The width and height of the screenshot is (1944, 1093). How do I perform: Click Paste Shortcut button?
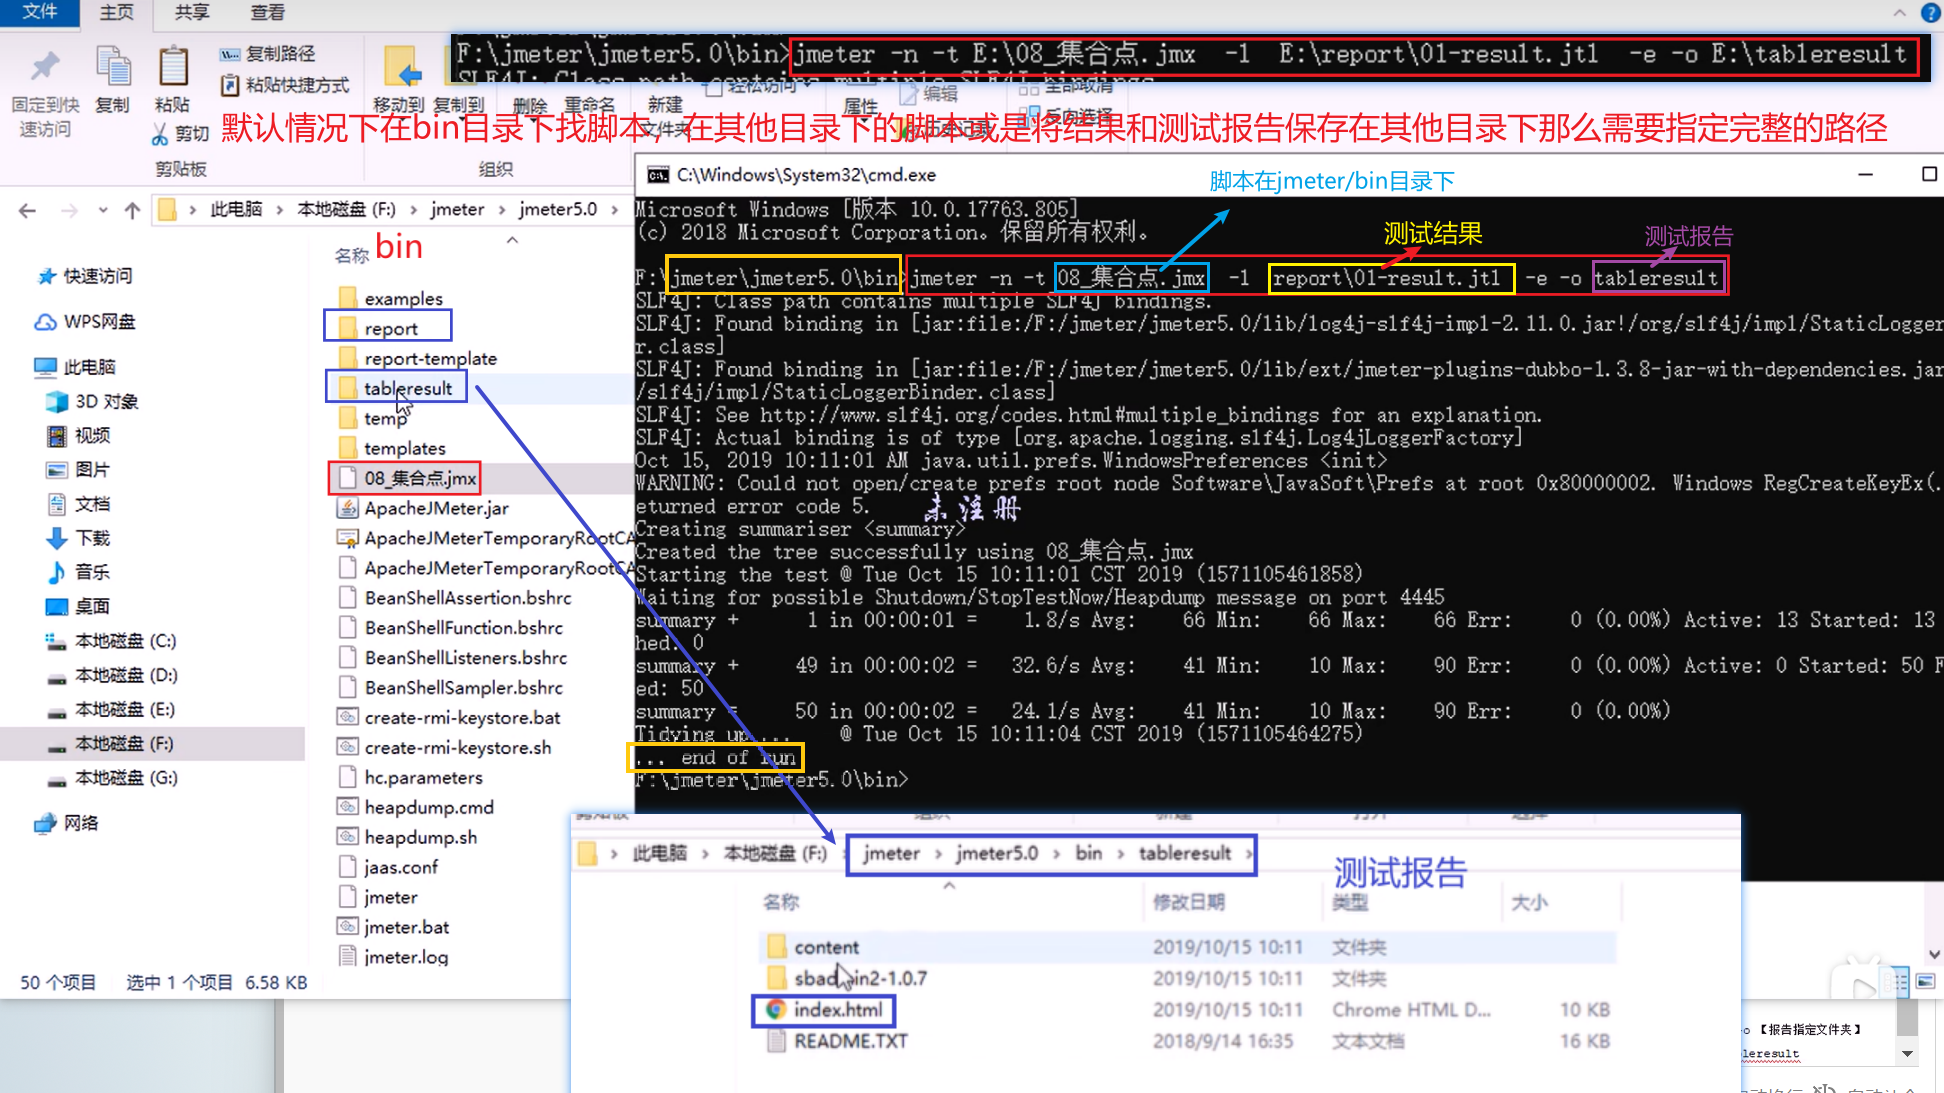tap(285, 85)
